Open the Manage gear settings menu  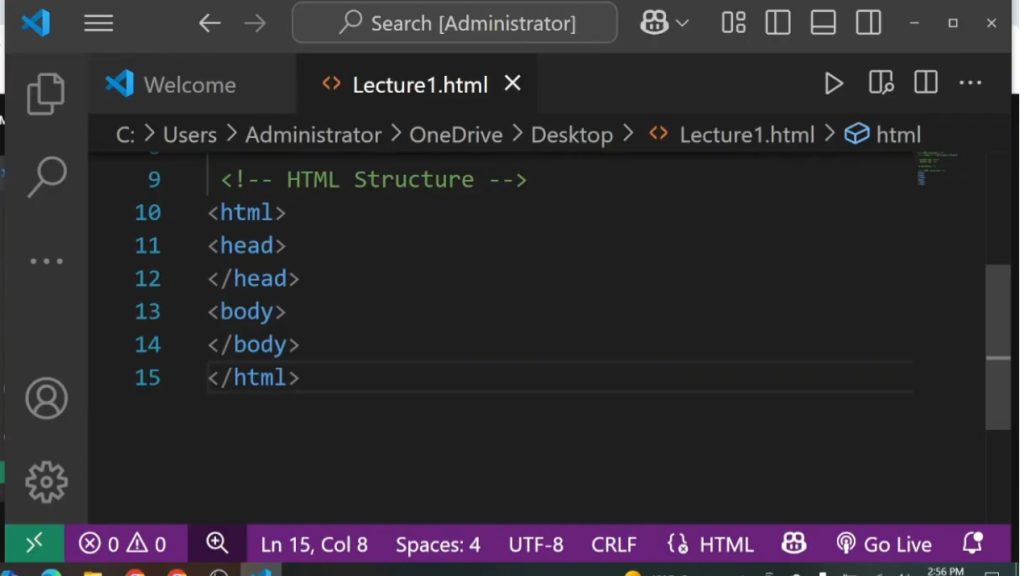46,482
